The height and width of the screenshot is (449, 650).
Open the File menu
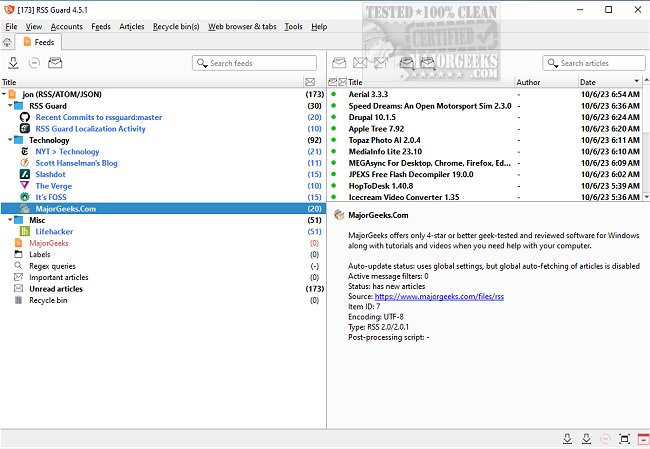click(11, 27)
